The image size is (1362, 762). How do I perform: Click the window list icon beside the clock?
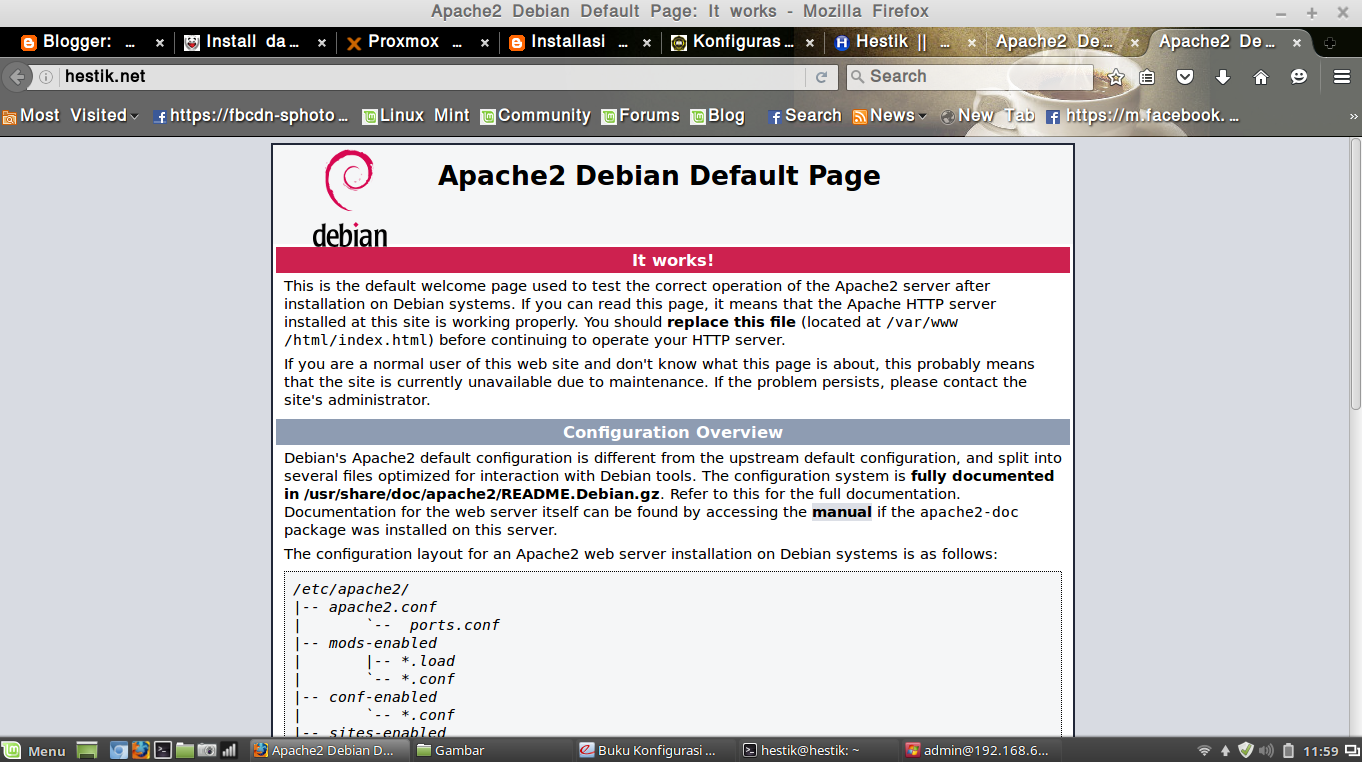(1350, 750)
